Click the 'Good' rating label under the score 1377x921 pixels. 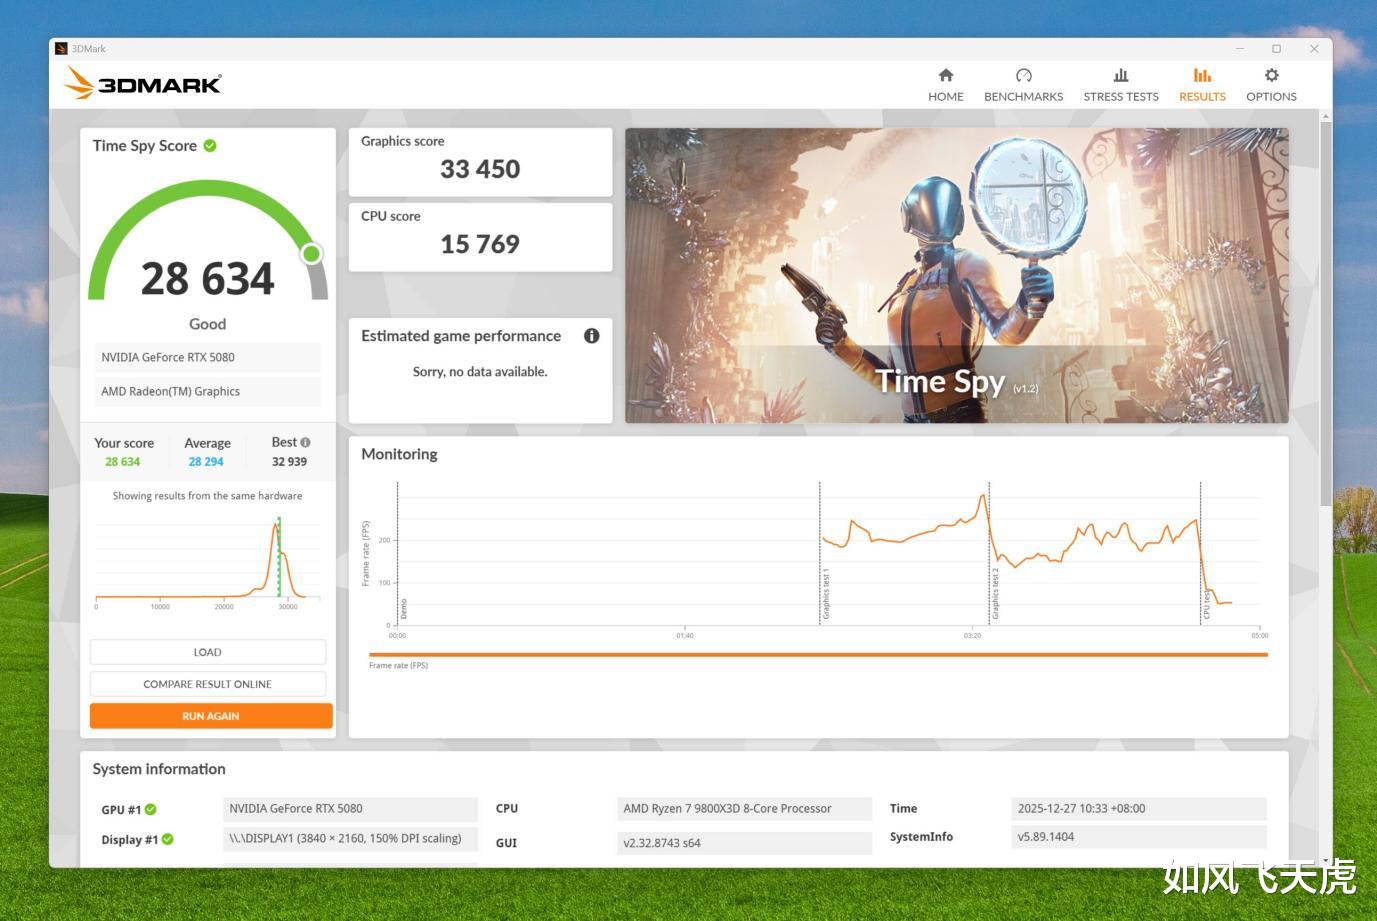pyautogui.click(x=207, y=324)
